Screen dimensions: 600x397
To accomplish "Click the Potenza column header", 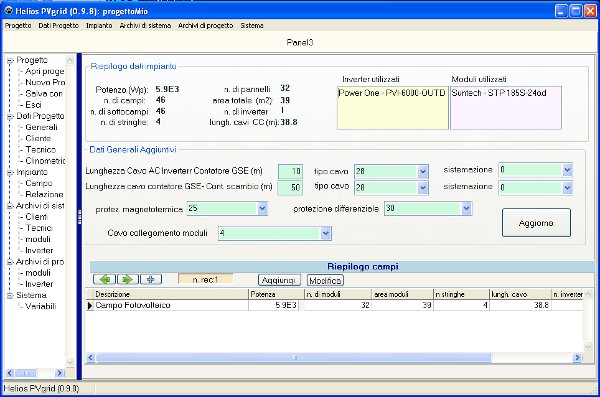I will [276, 294].
